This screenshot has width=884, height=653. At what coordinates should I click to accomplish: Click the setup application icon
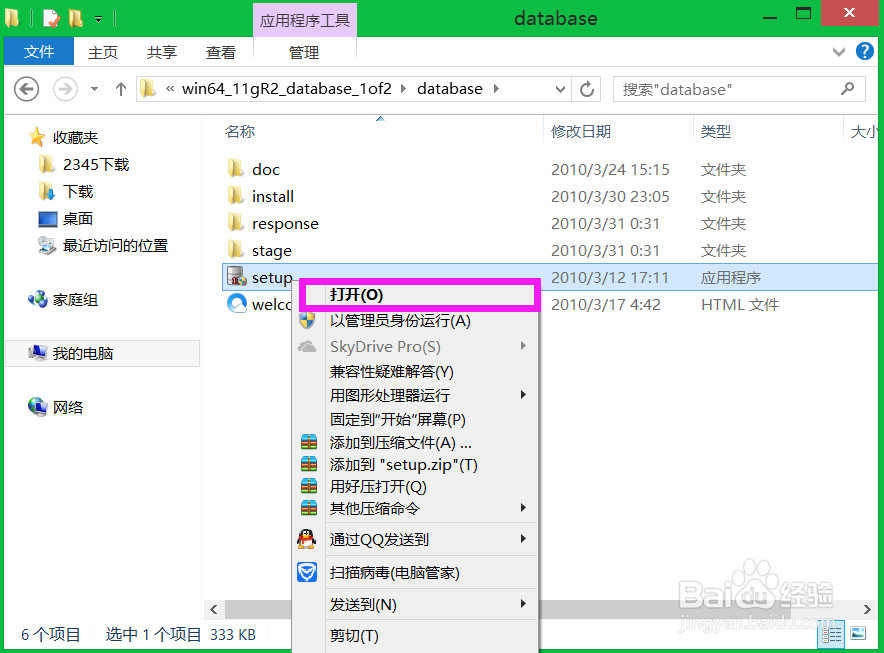click(x=237, y=276)
